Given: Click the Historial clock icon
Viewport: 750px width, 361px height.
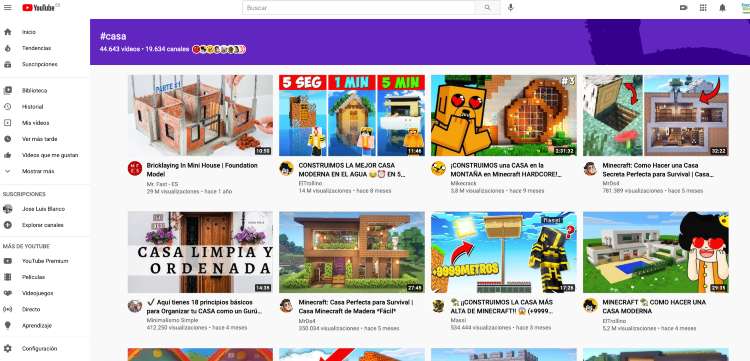Looking at the screenshot, I should tap(8, 107).
